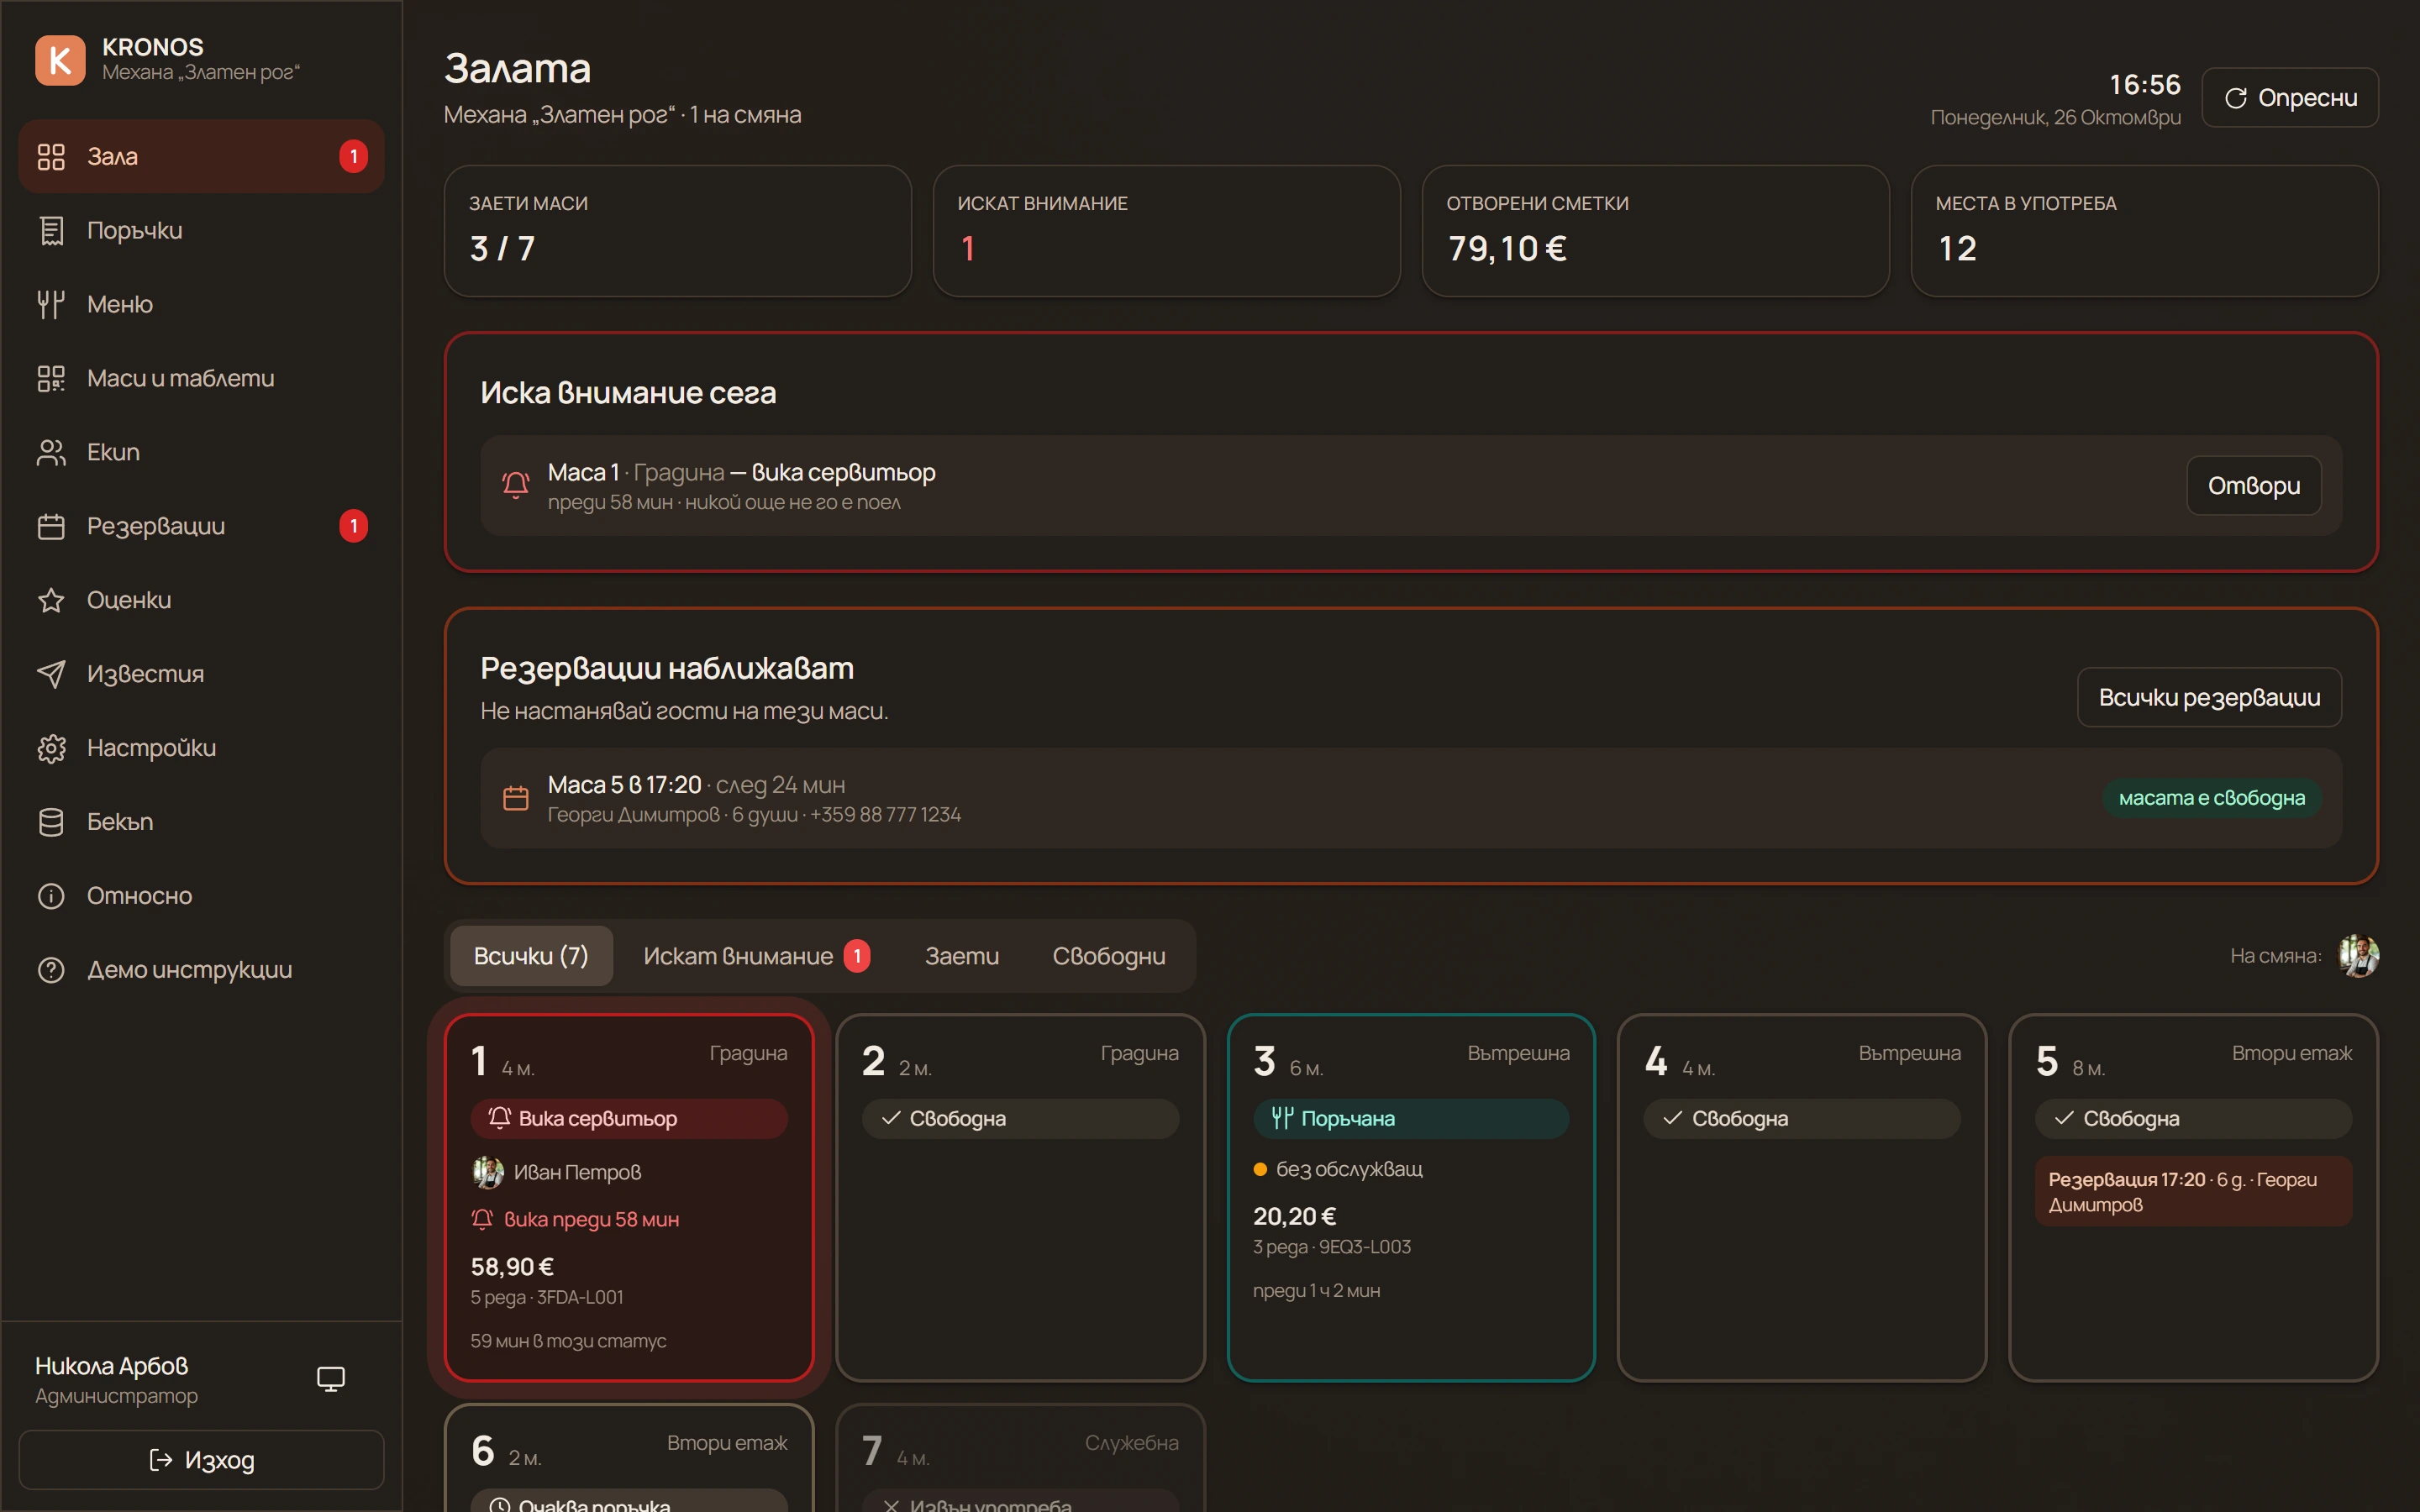The width and height of the screenshot is (2420, 1512).
Task: Click Отвори for Маса 1 alert
Action: point(2254,486)
